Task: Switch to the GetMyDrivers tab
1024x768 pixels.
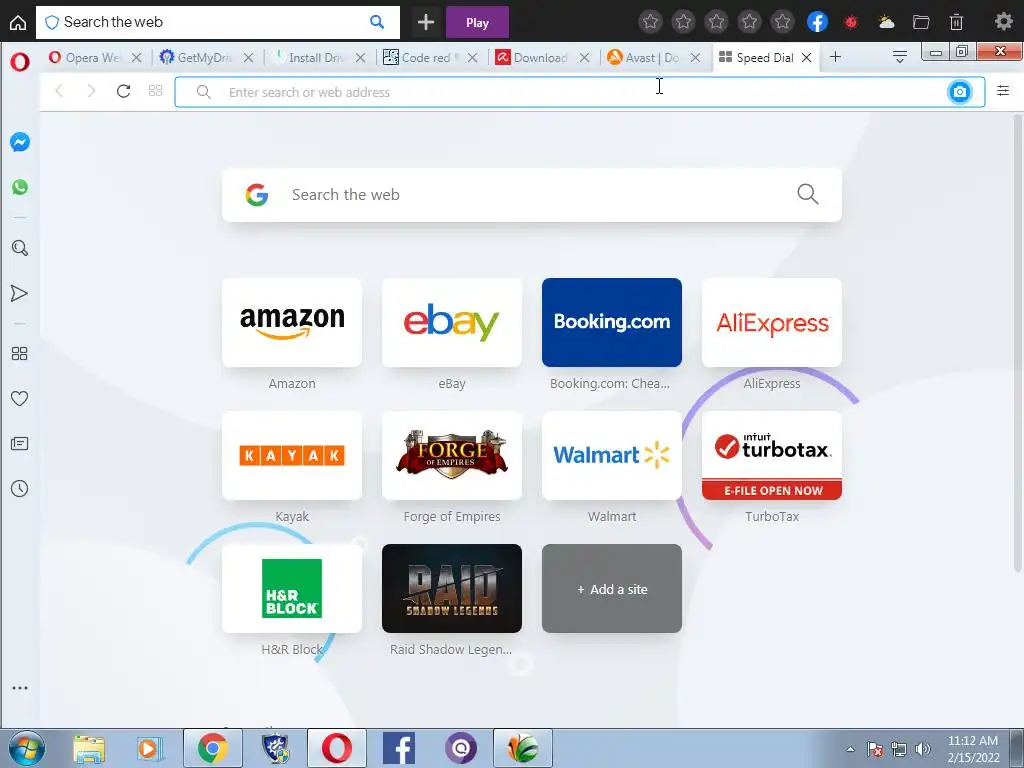Action: pos(197,57)
